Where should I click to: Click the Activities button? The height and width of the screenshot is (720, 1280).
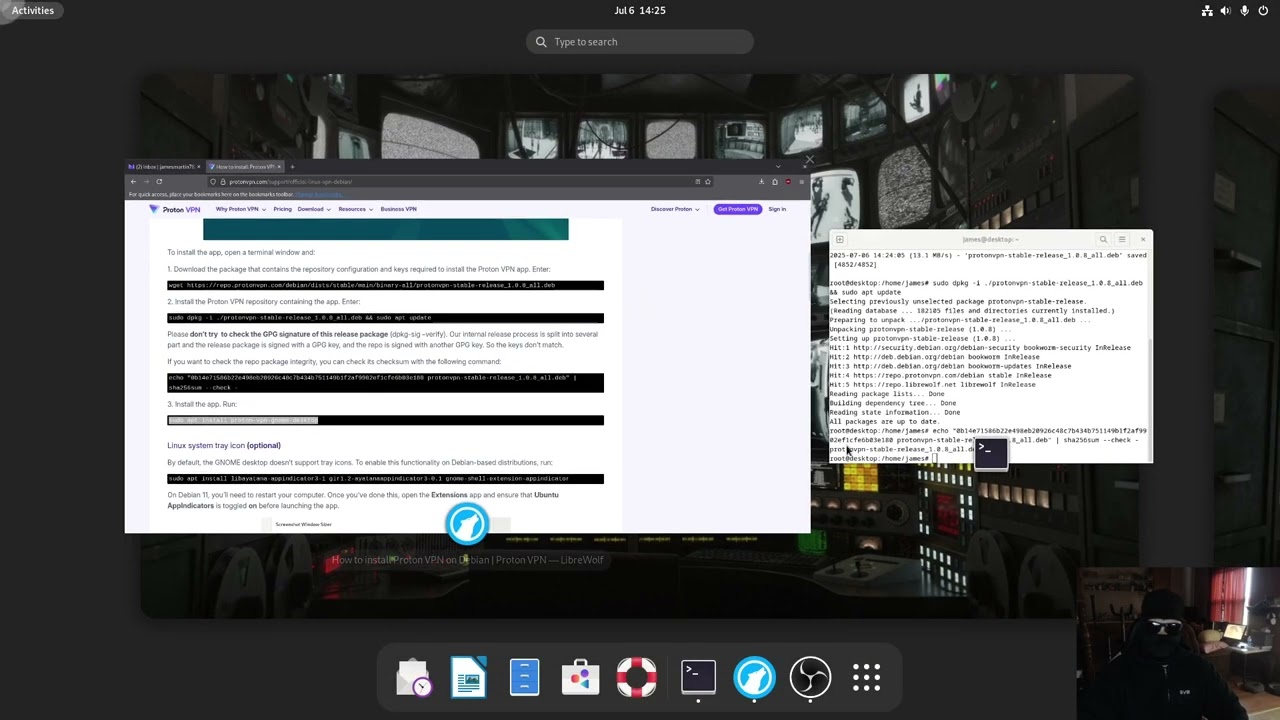(33, 10)
